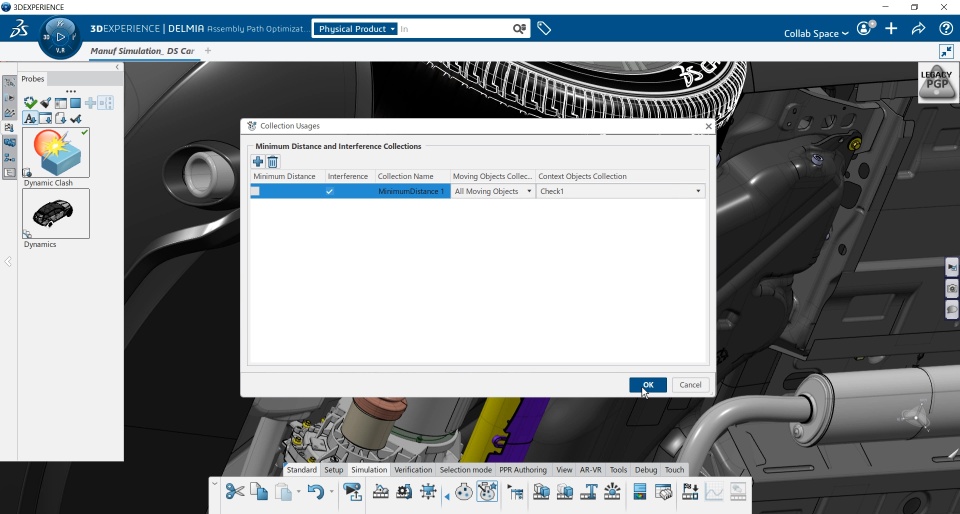Image resolution: width=960 pixels, height=514 pixels.
Task: Select the MinimumDistance 1 collection name cell
Action: (x=411, y=192)
